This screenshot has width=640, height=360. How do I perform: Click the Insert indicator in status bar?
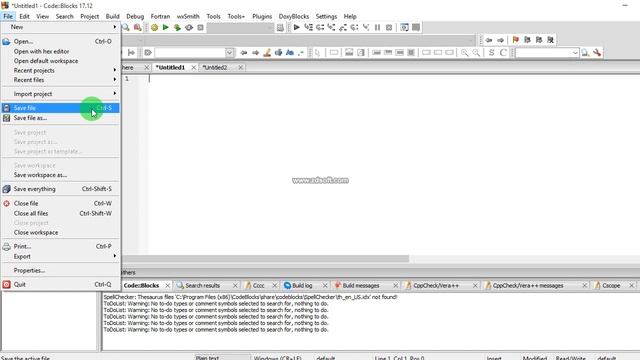[x=494, y=358]
